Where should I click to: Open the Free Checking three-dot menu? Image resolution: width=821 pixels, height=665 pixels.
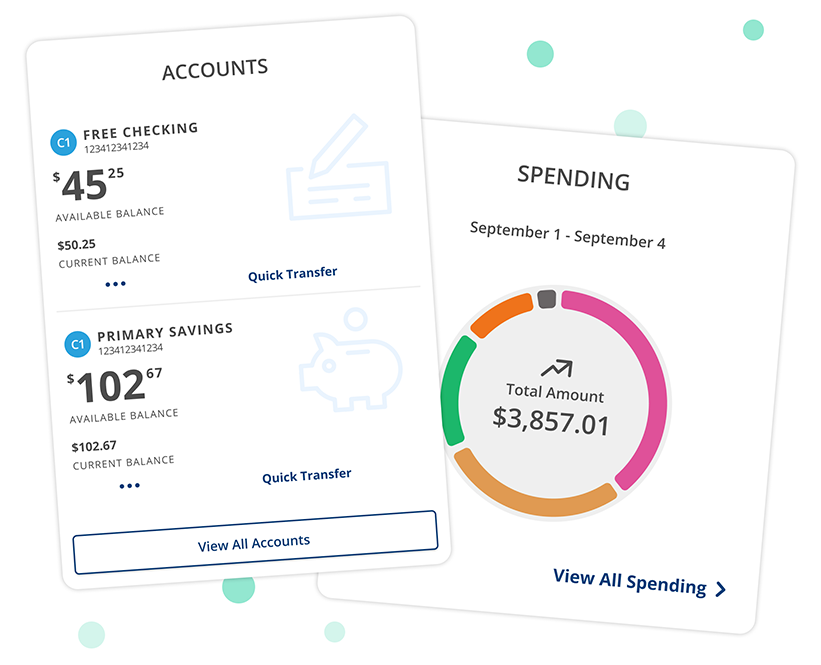(116, 284)
